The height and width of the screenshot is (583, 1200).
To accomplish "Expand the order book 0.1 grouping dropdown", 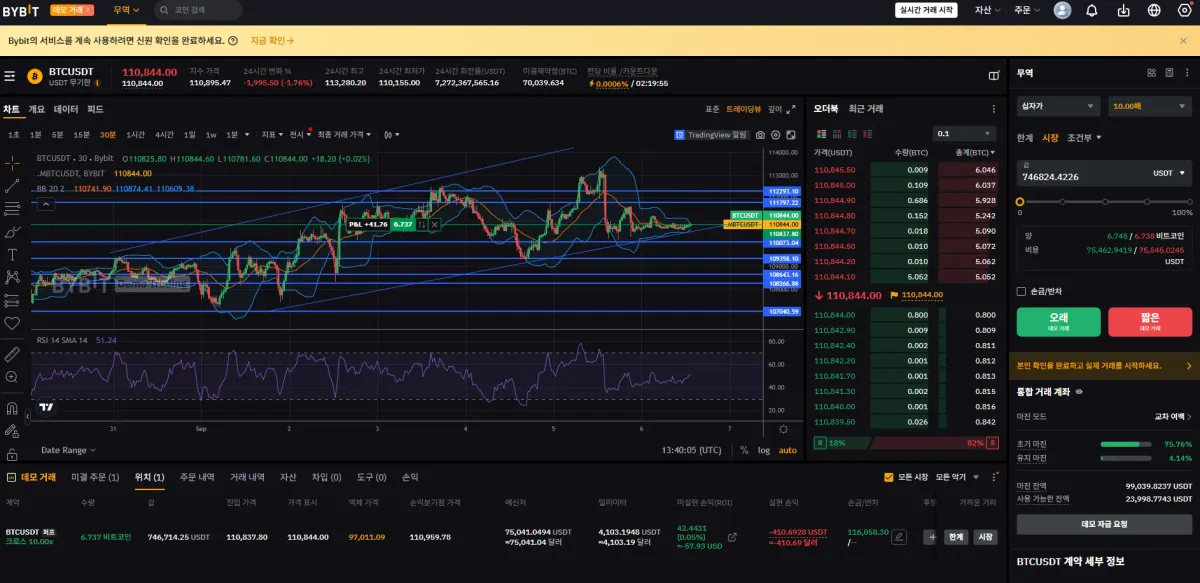I will [964, 133].
